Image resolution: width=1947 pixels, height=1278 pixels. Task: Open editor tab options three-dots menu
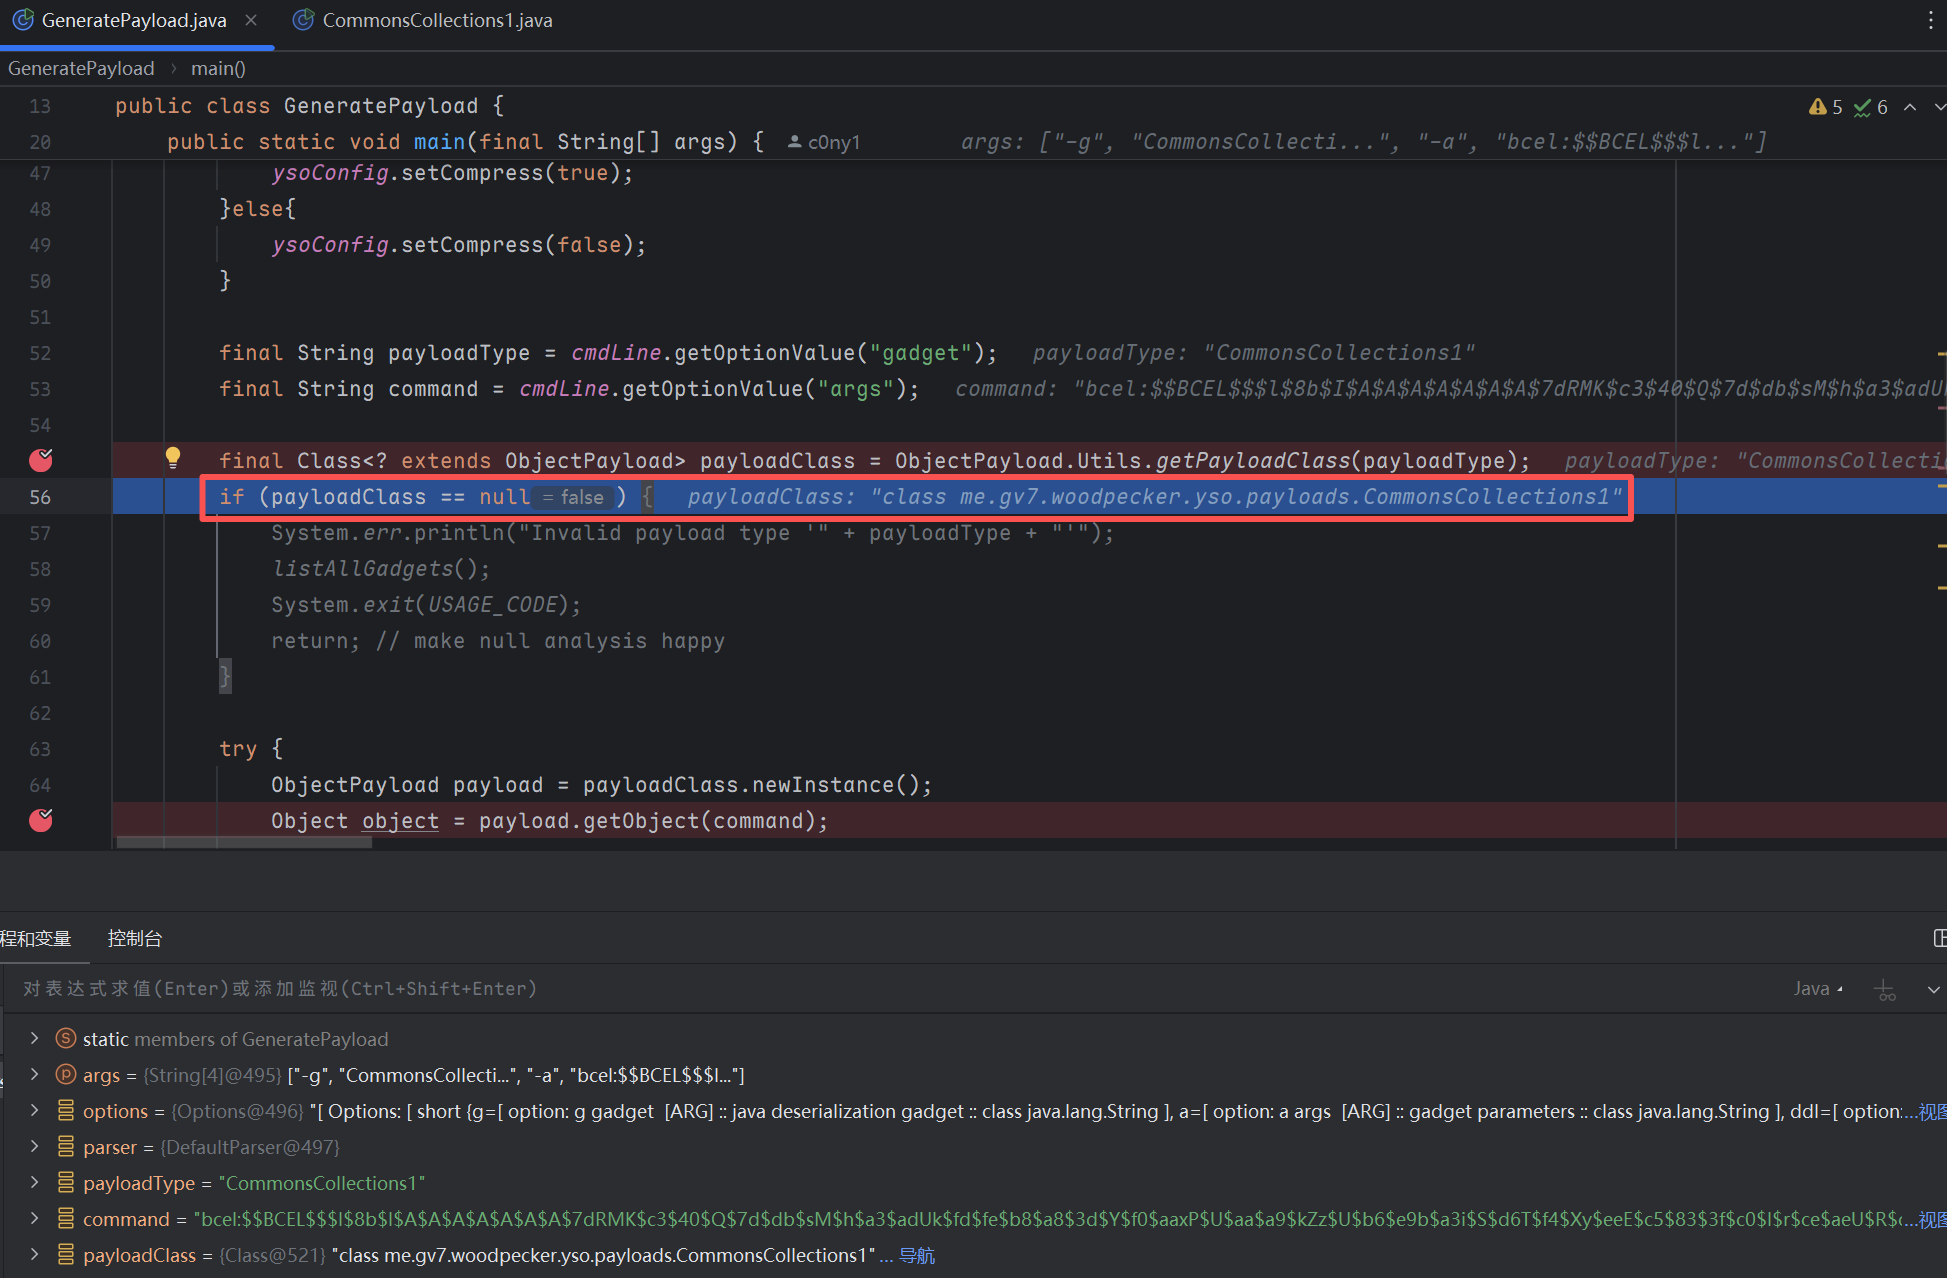(1930, 21)
